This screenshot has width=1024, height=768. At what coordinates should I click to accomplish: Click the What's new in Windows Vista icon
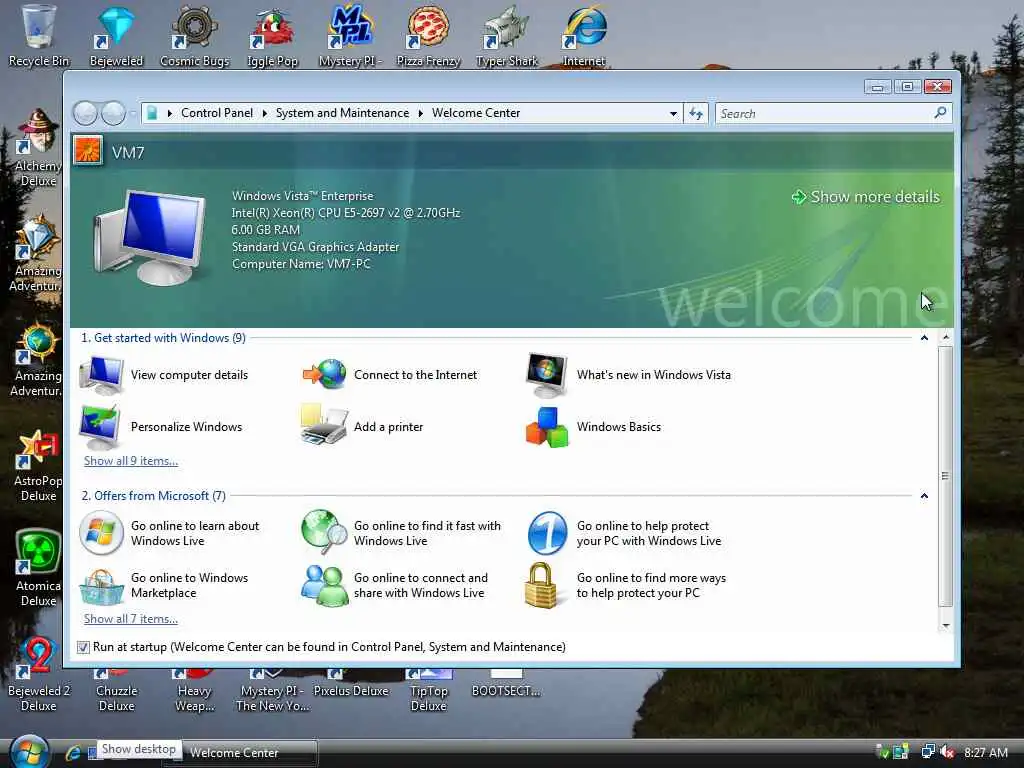click(x=547, y=375)
